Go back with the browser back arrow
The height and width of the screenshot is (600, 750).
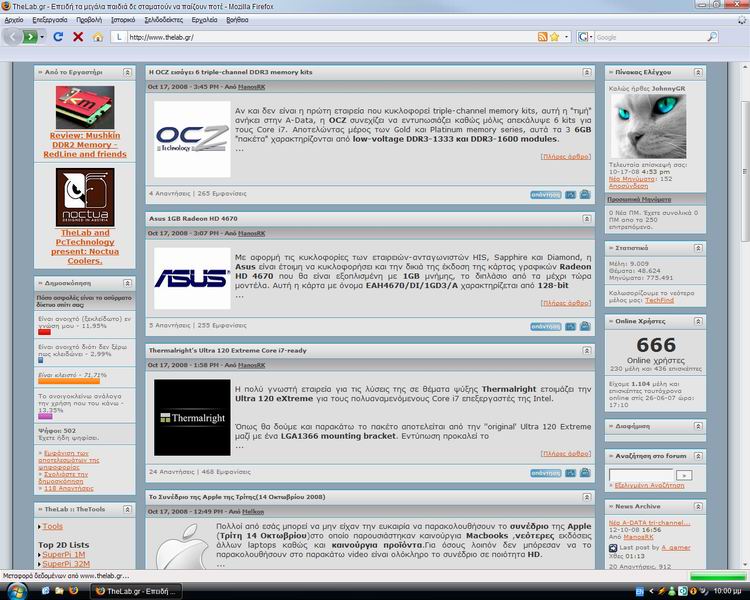click(x=13, y=37)
